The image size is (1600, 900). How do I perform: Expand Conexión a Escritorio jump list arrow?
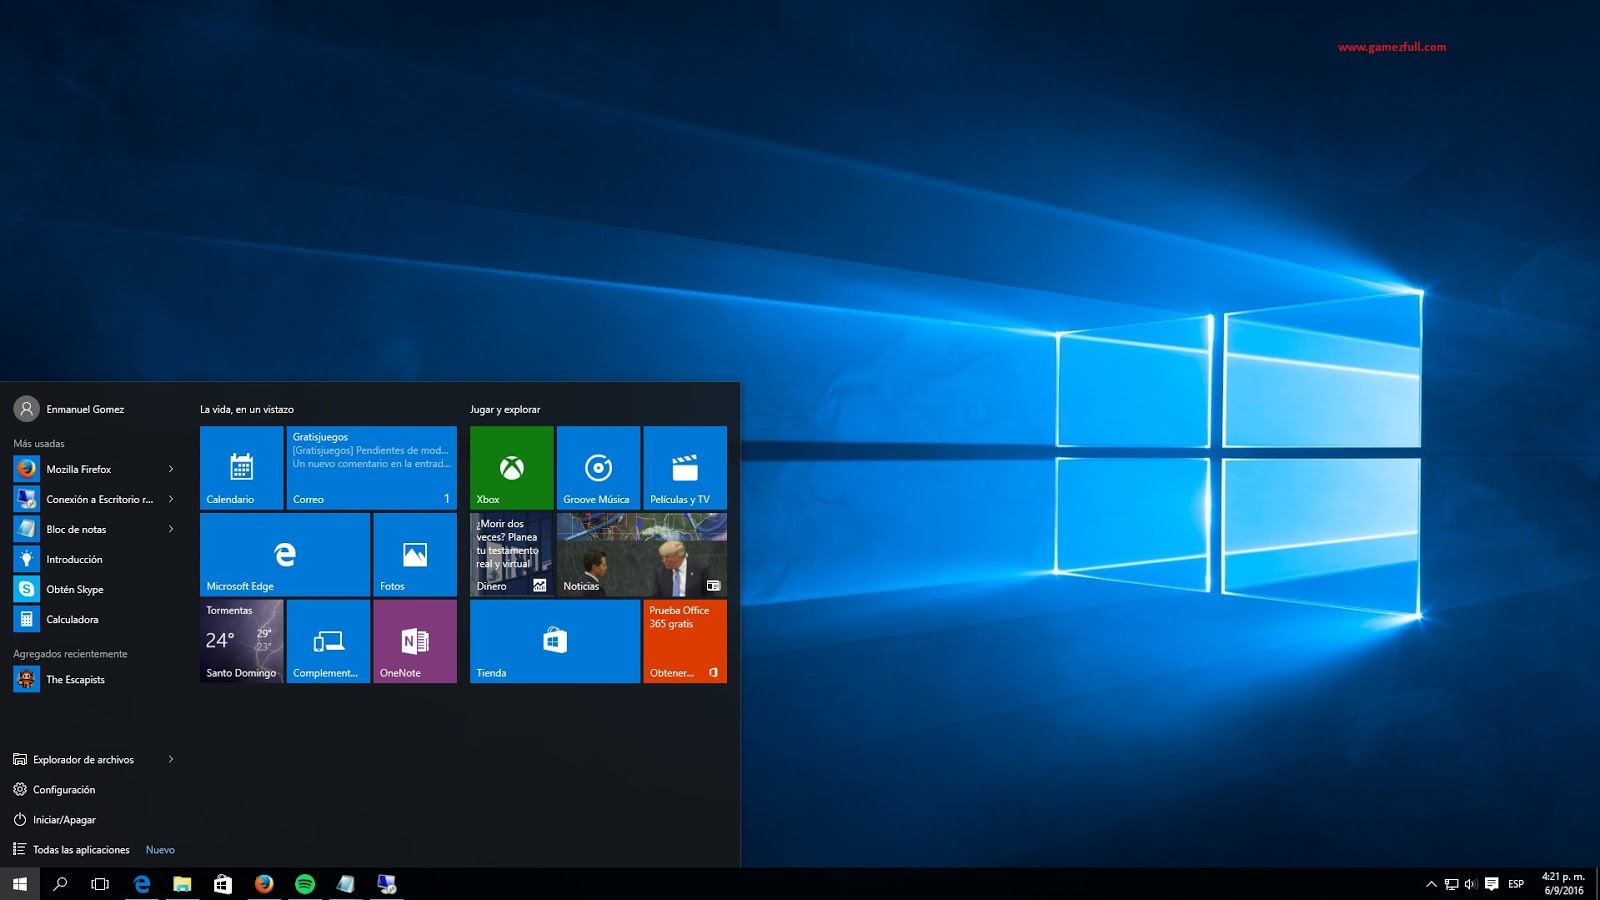(171, 499)
